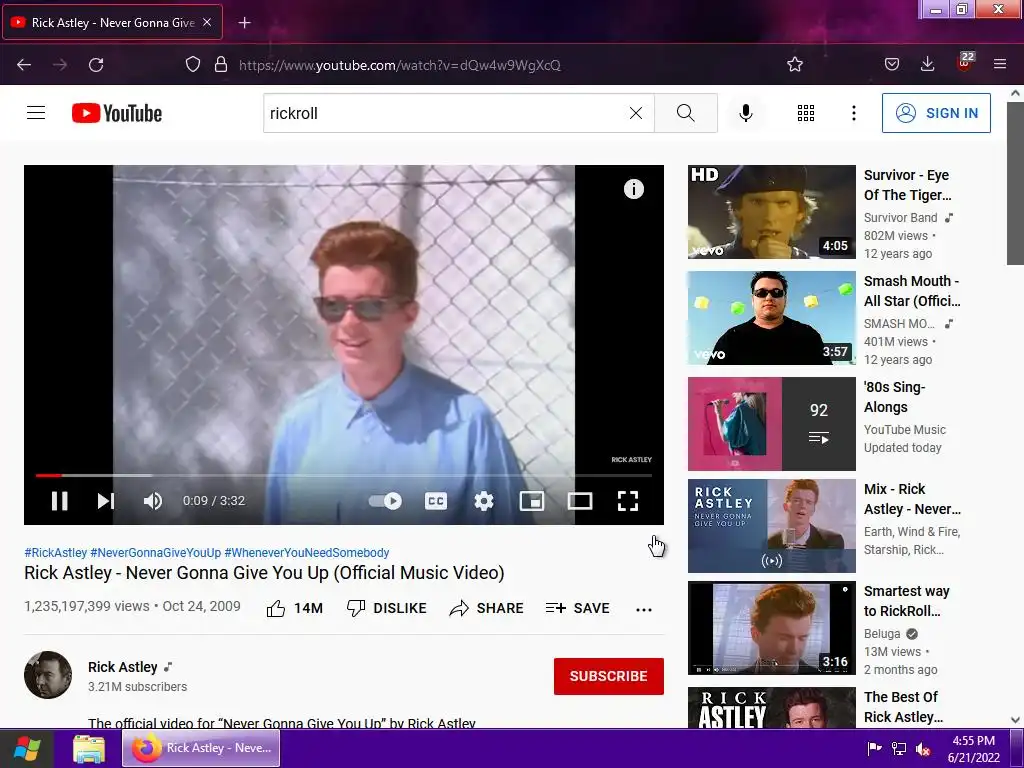Switch to theater mode
The width and height of the screenshot is (1024, 768).
[580, 501]
